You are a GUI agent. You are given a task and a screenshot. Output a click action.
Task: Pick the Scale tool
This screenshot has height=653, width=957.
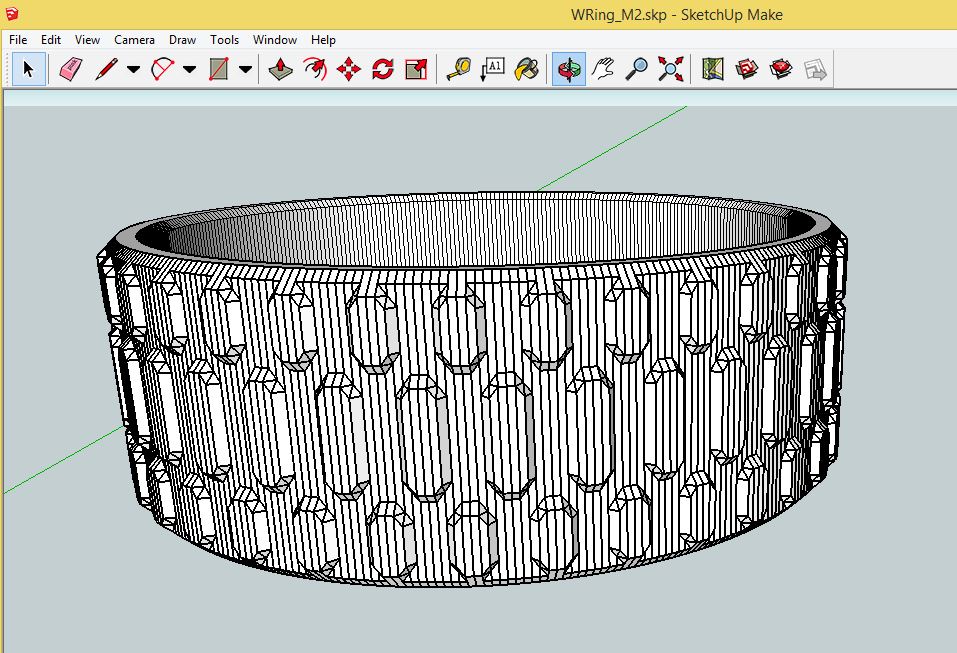point(416,69)
